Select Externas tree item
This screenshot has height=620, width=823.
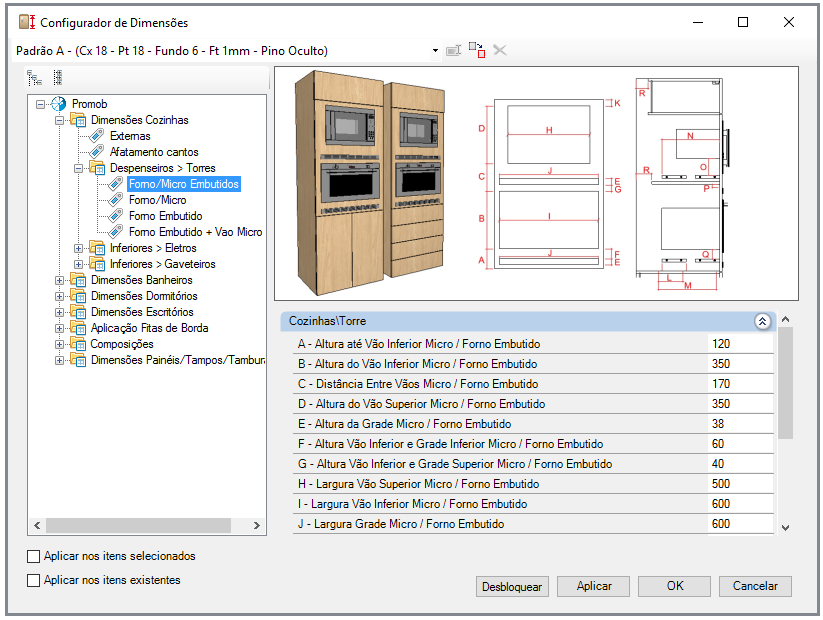point(130,136)
